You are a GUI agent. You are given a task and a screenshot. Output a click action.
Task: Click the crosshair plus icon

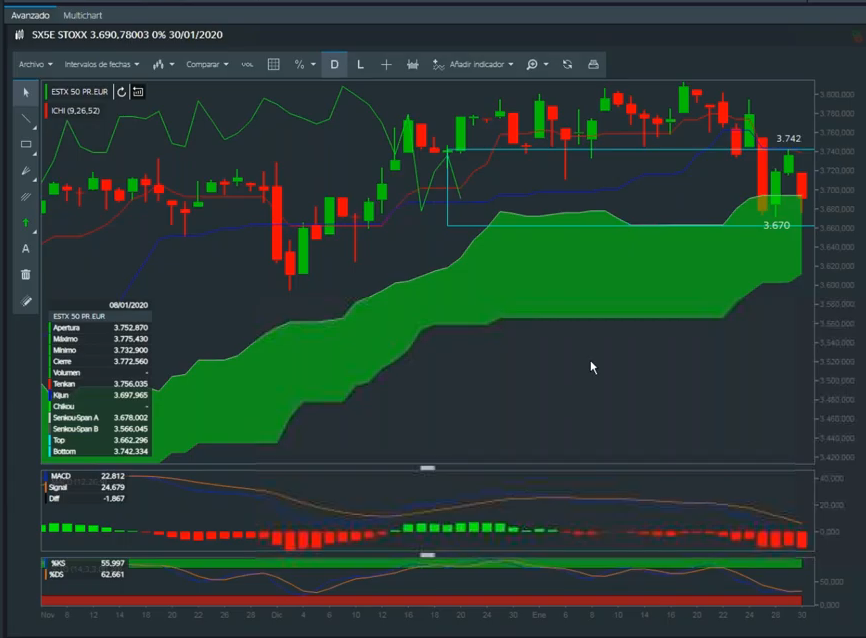[386, 65]
